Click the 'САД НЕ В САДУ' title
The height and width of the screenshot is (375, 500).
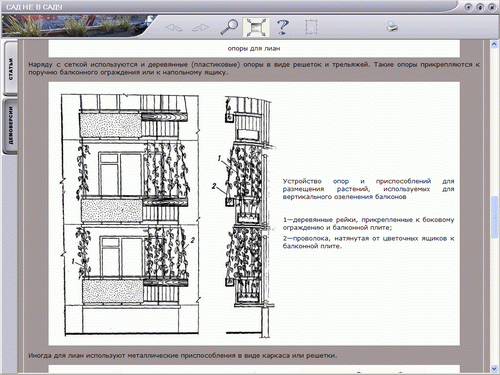tap(34, 7)
